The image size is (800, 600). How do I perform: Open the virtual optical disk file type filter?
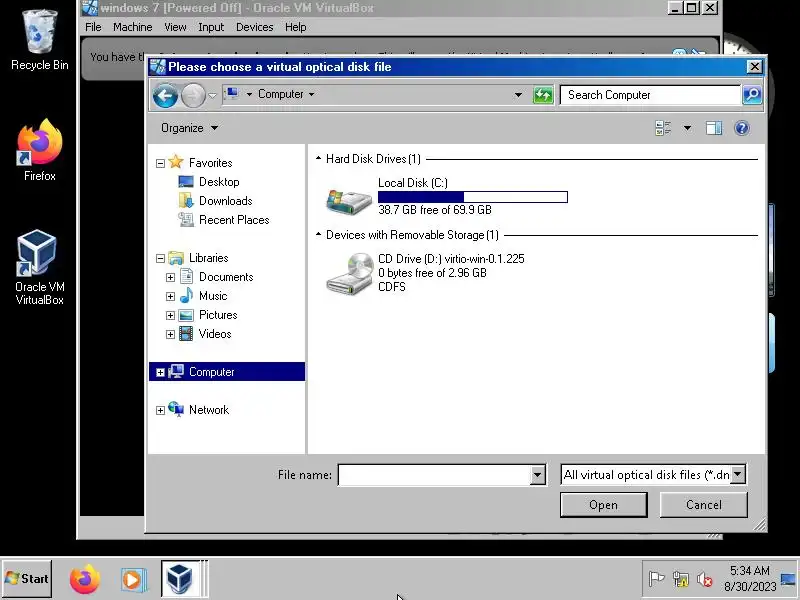click(653, 474)
